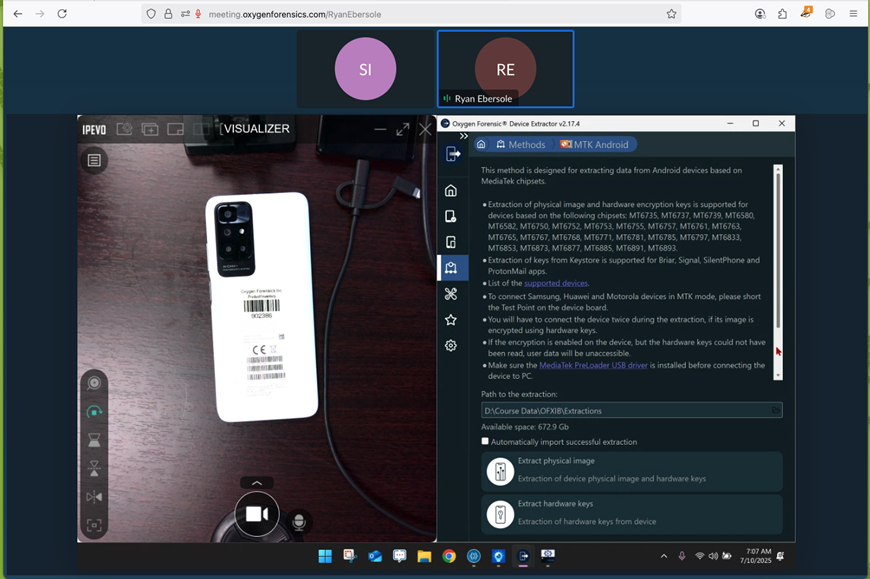Open the Favorites star in Device Extractor sidebar
This screenshot has width=870, height=579.
tap(451, 320)
